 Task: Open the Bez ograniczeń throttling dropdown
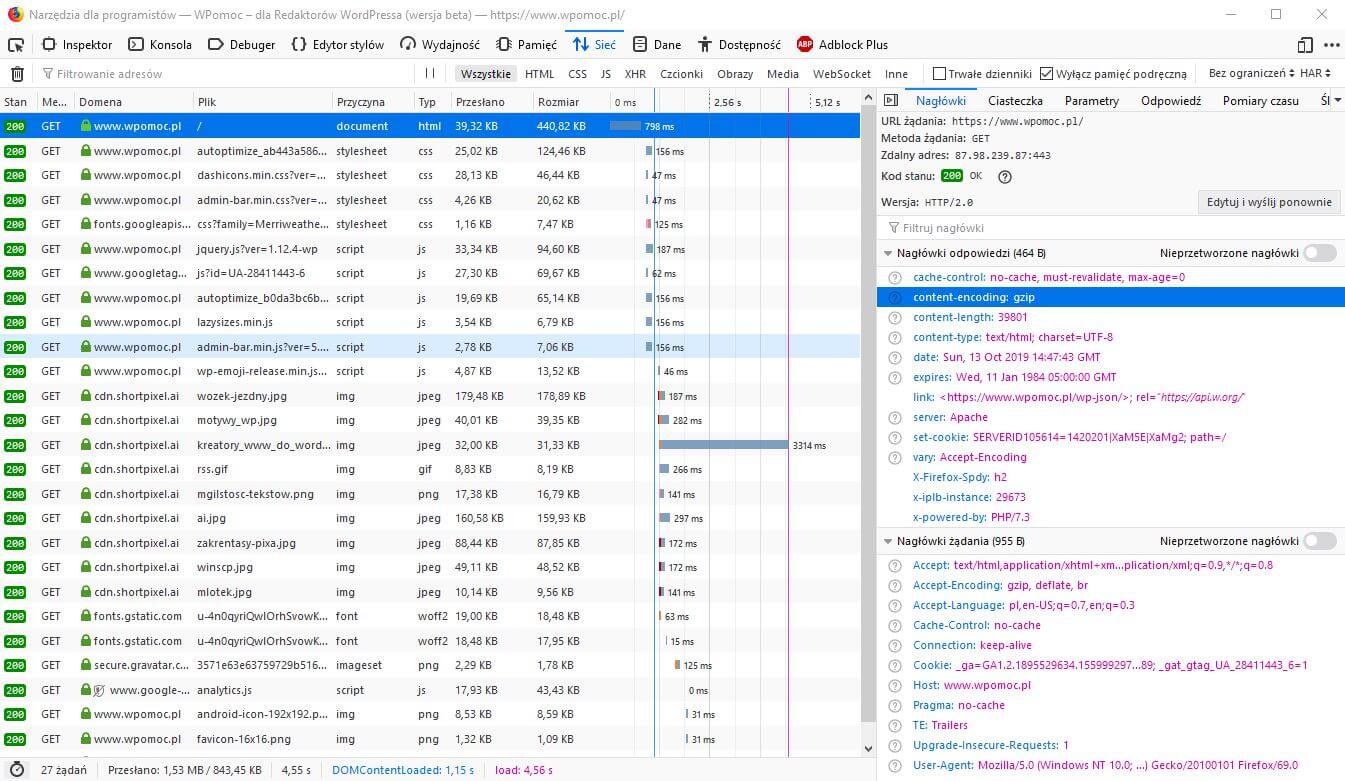click(1250, 74)
